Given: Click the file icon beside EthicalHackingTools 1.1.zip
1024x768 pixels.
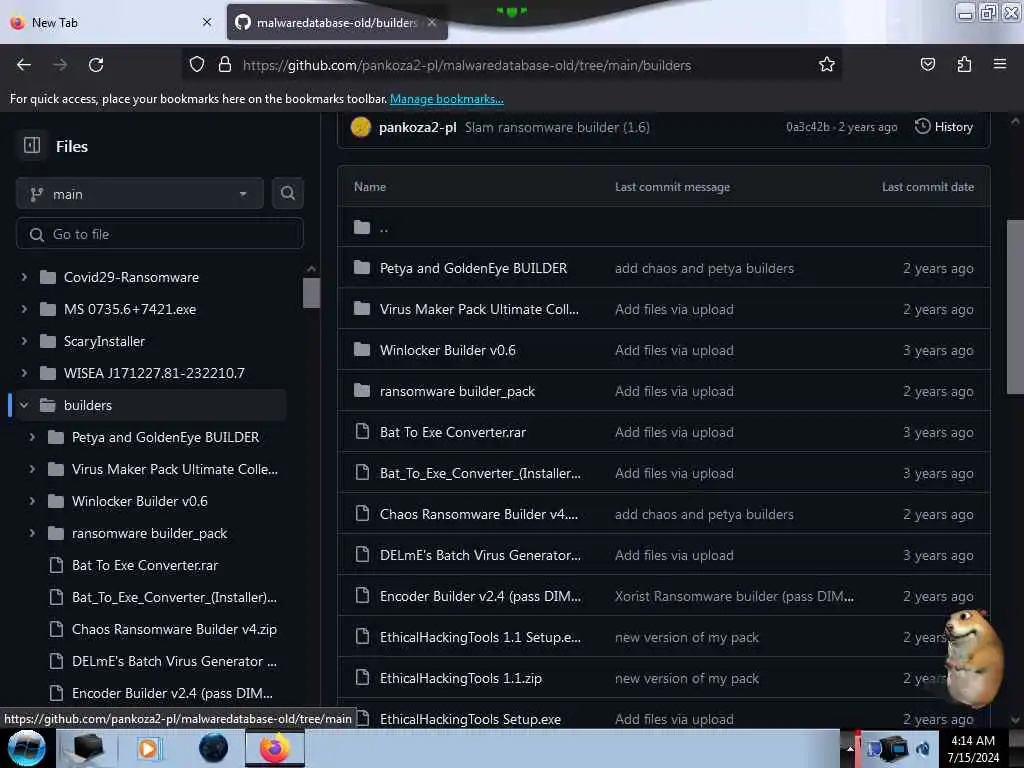Looking at the screenshot, I should tap(362, 678).
